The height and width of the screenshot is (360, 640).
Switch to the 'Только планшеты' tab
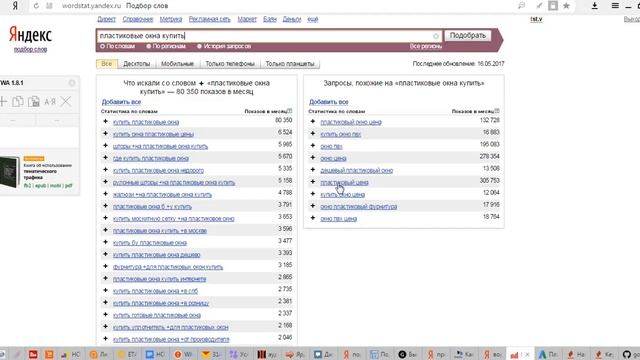[x=290, y=64]
